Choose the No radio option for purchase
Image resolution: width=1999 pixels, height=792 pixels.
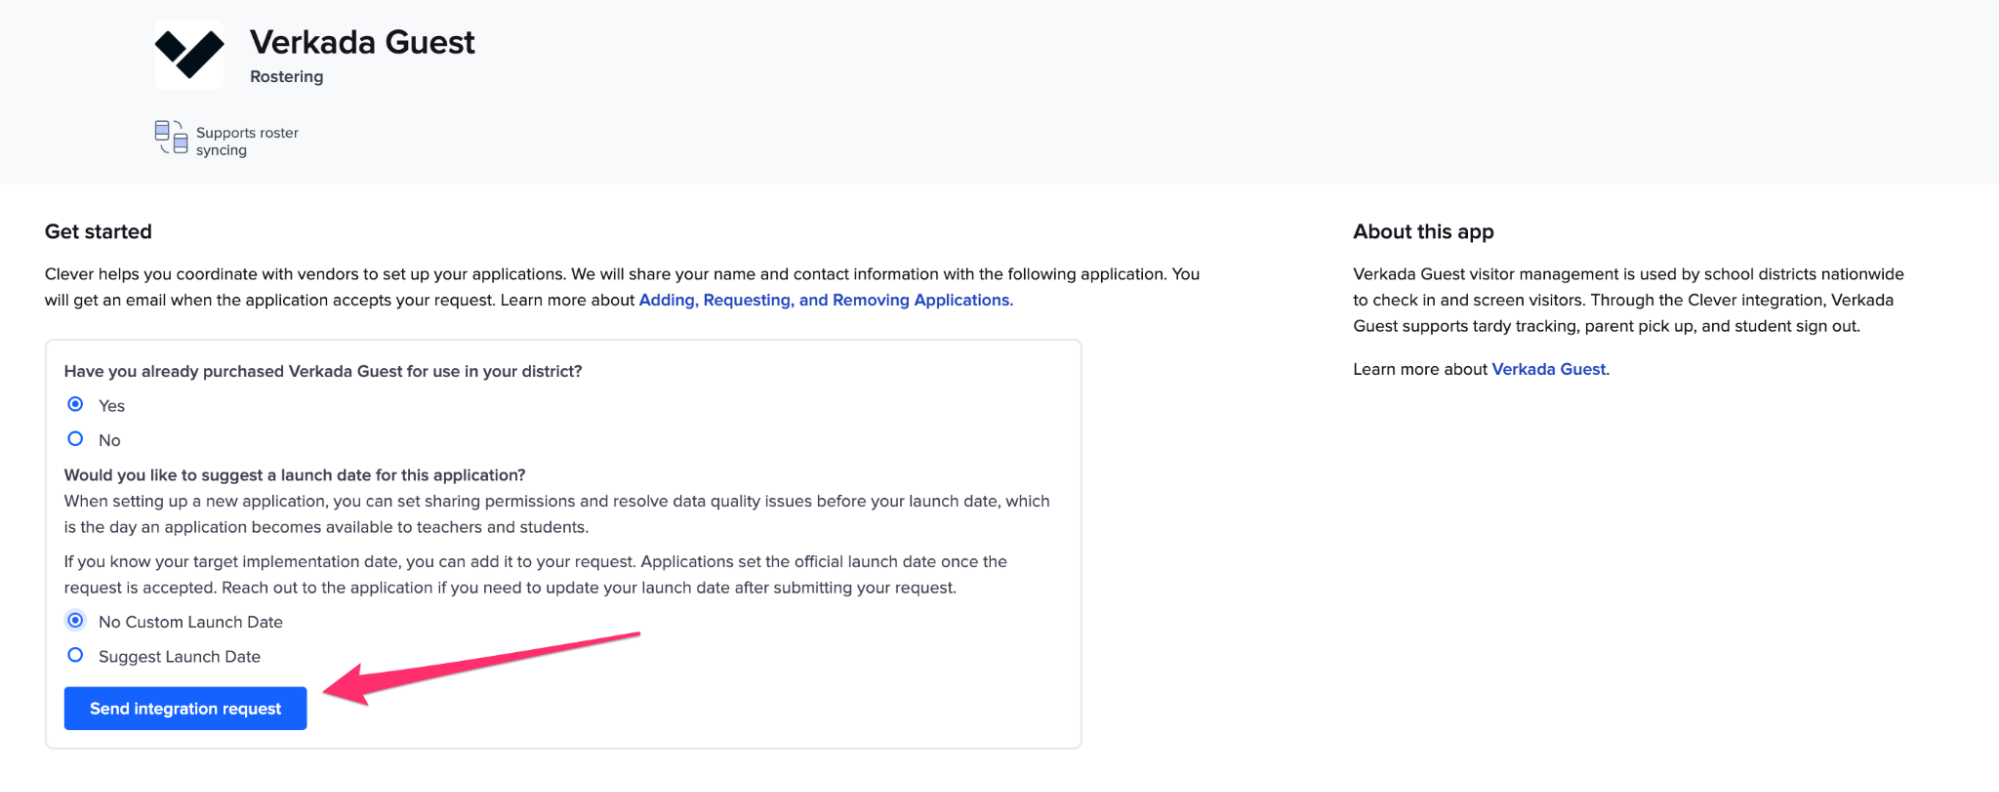75,439
